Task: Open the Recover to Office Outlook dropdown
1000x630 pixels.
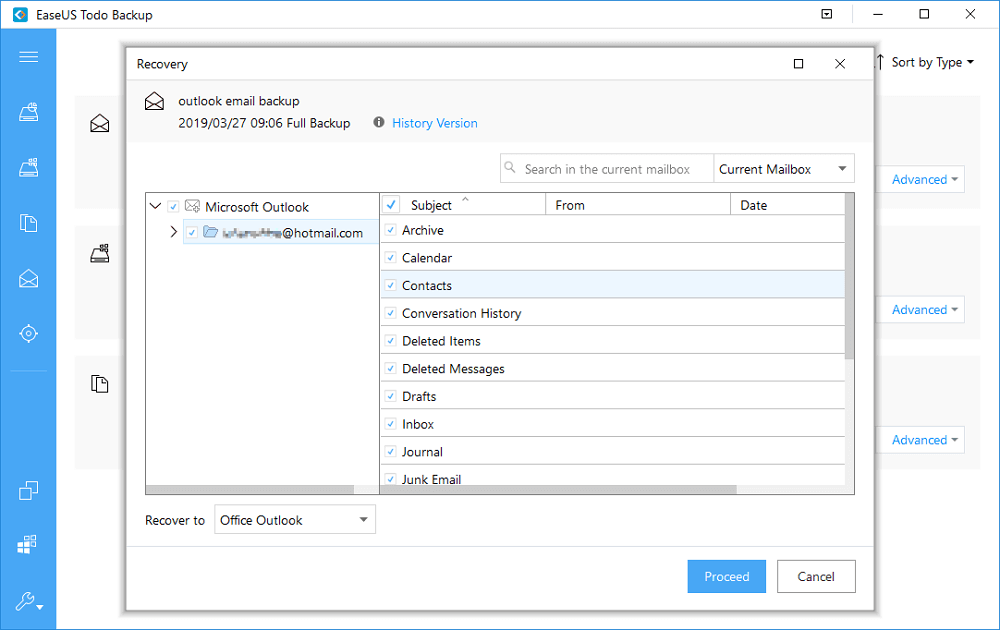Action: (x=295, y=520)
